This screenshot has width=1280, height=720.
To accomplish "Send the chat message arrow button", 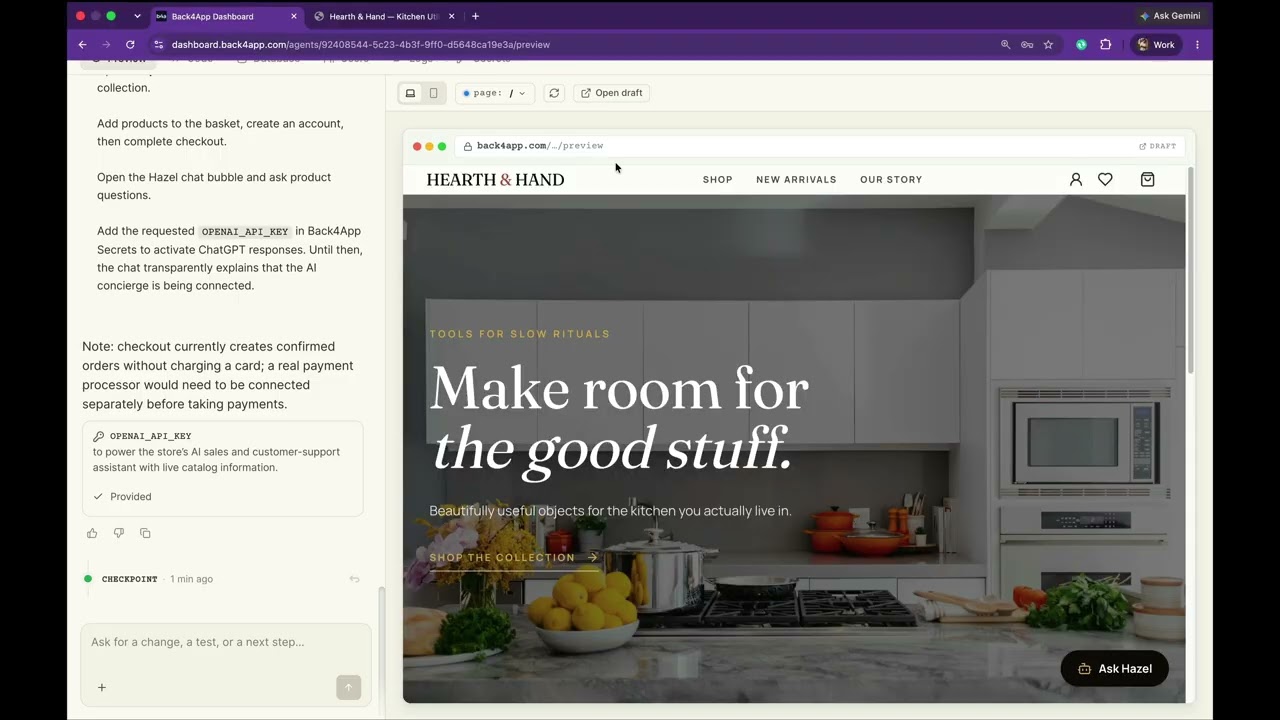I will tap(348, 687).
